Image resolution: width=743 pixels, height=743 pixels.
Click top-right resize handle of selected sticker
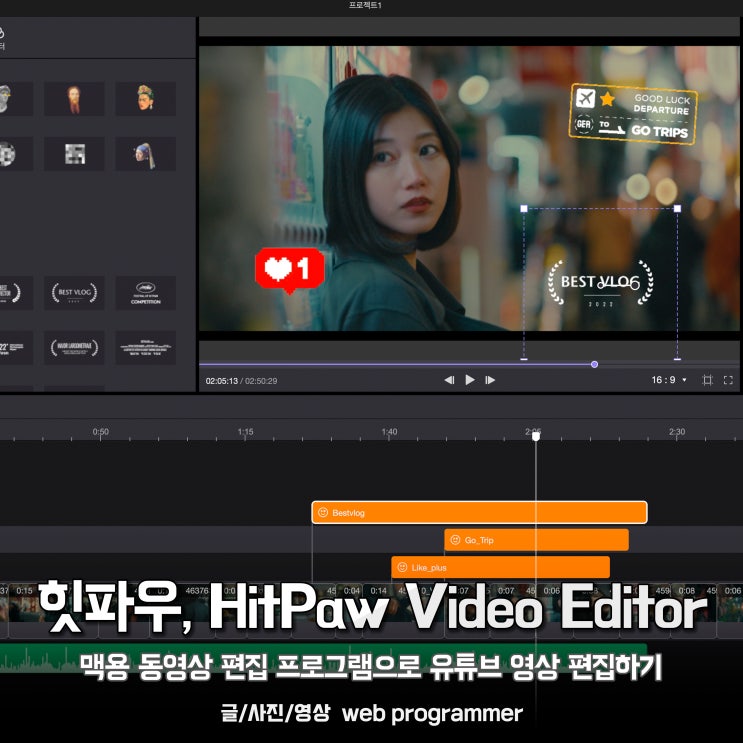[677, 208]
